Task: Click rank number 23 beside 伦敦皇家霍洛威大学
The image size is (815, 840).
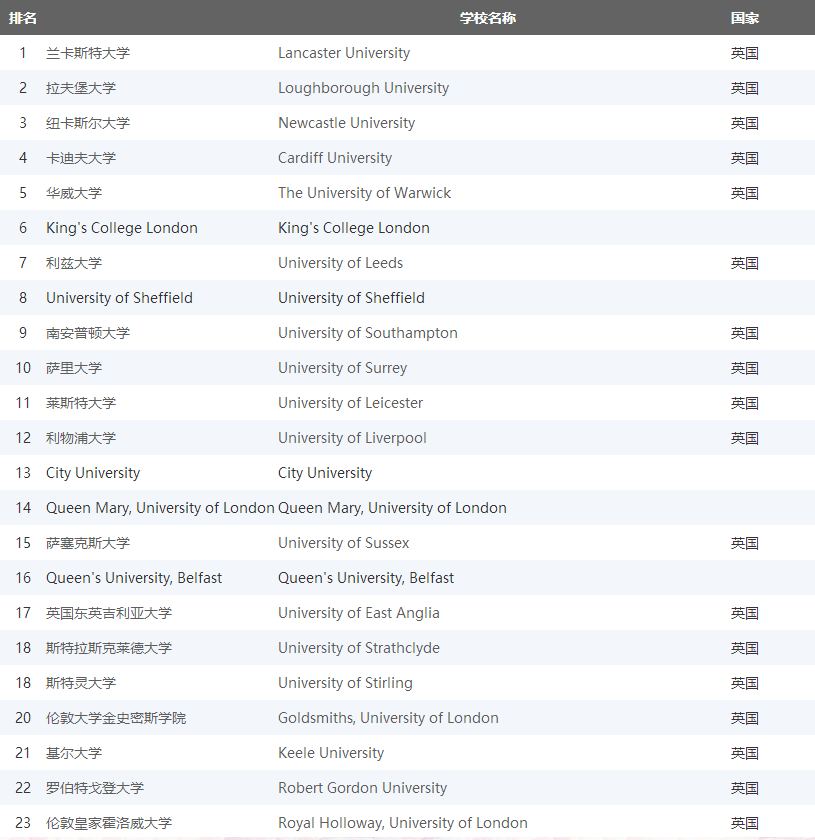Action: tap(23, 823)
